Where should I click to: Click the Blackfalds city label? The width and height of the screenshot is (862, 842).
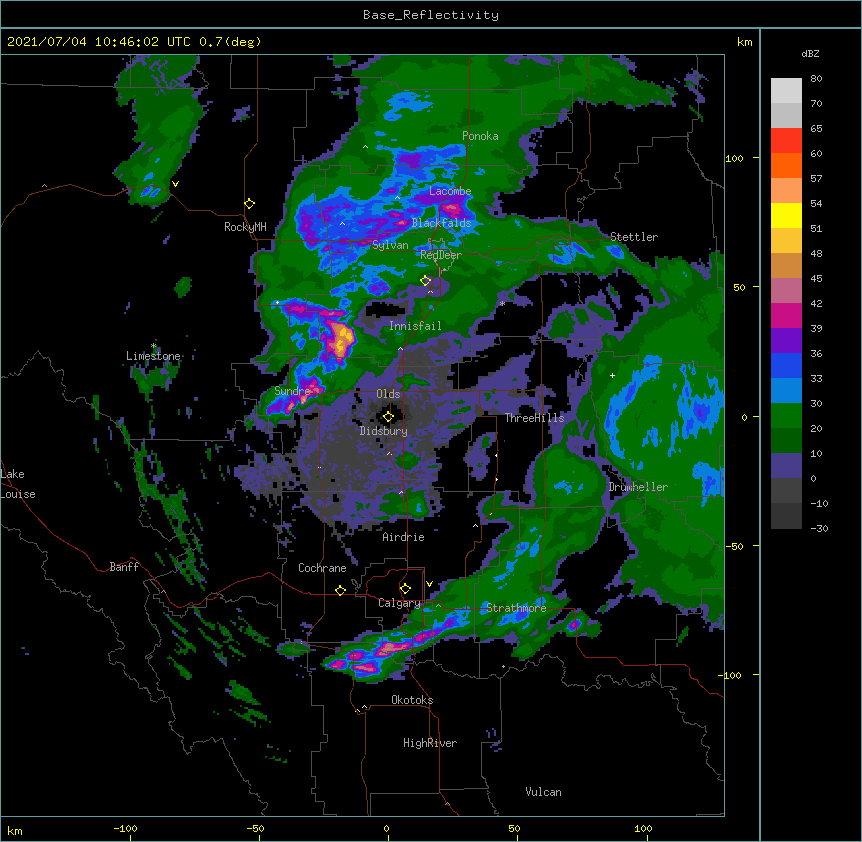[x=441, y=223]
